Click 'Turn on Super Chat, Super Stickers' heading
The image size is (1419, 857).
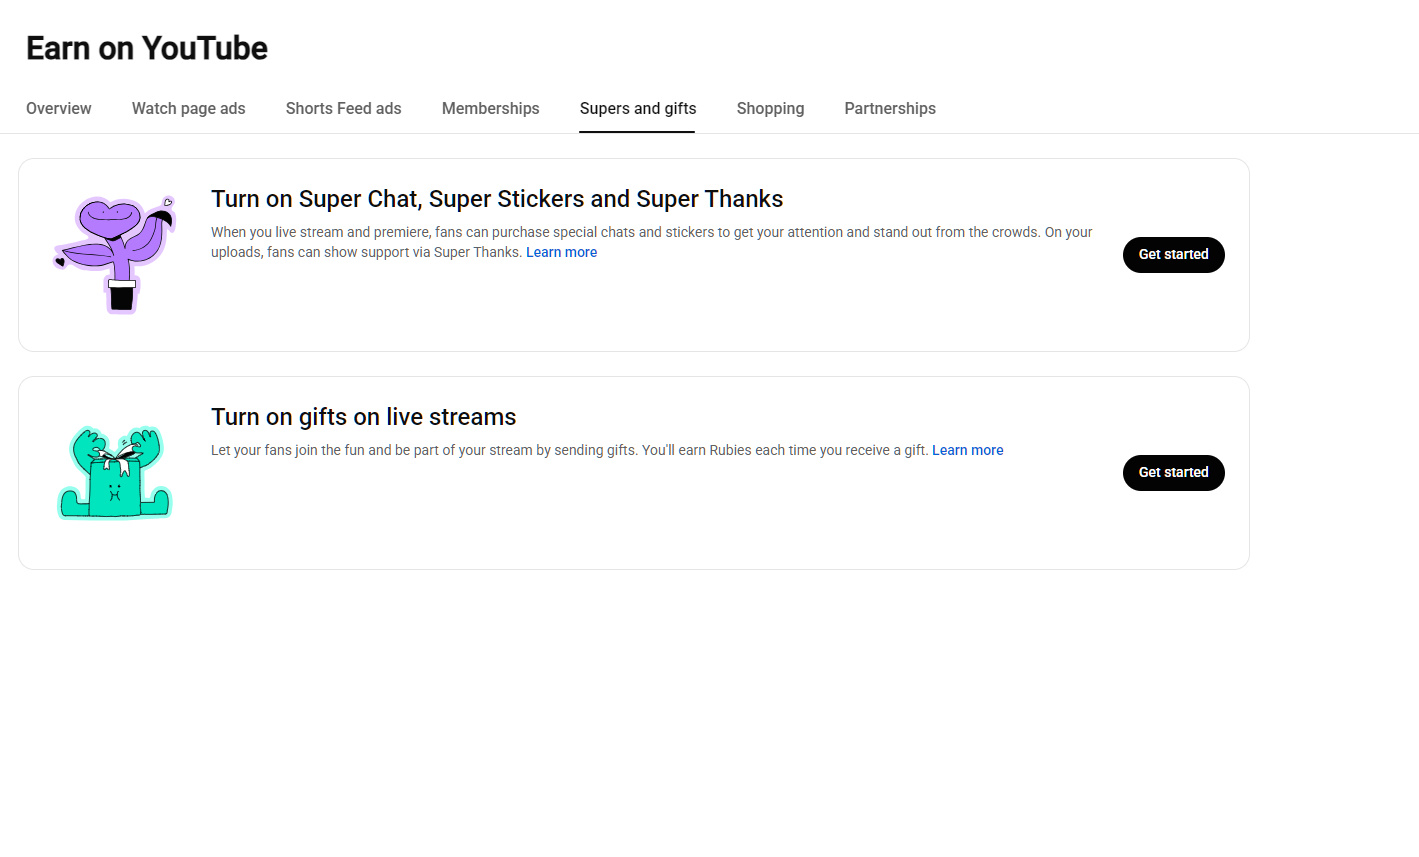click(x=497, y=199)
